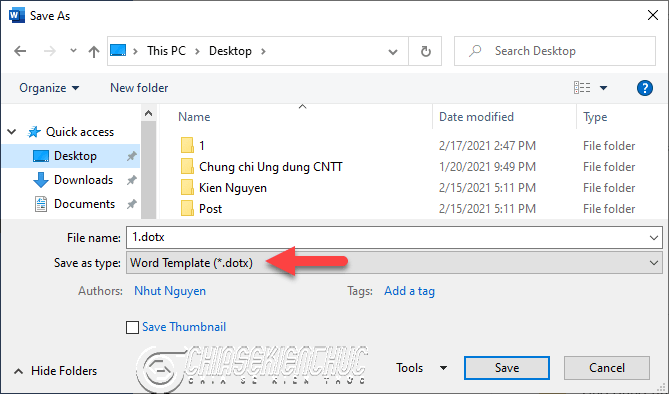The image size is (669, 394).
Task: Click the Save button
Action: (507, 368)
